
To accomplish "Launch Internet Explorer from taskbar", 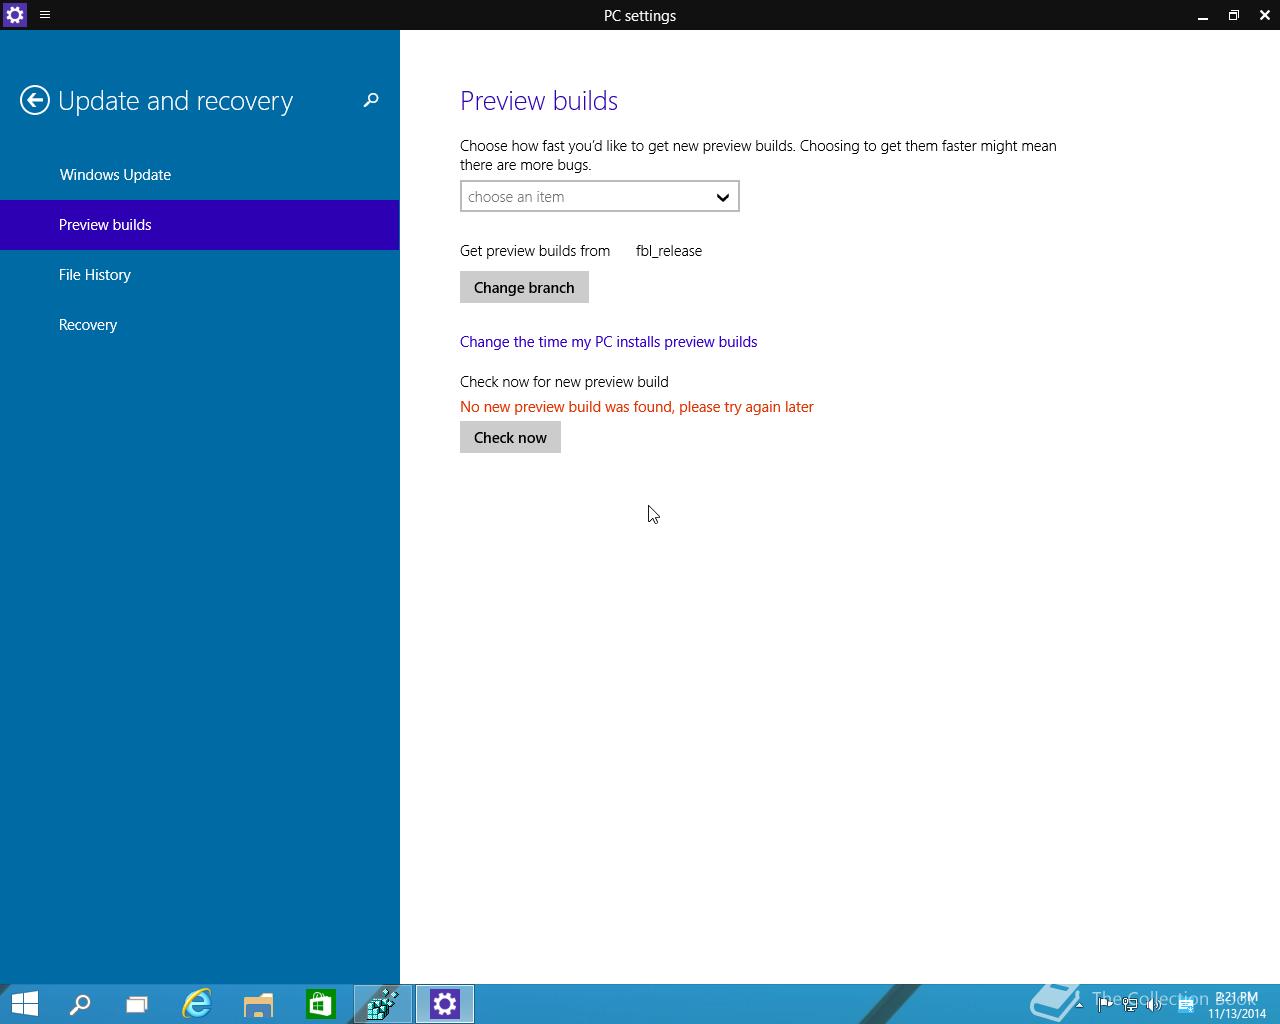I will coord(197,1004).
